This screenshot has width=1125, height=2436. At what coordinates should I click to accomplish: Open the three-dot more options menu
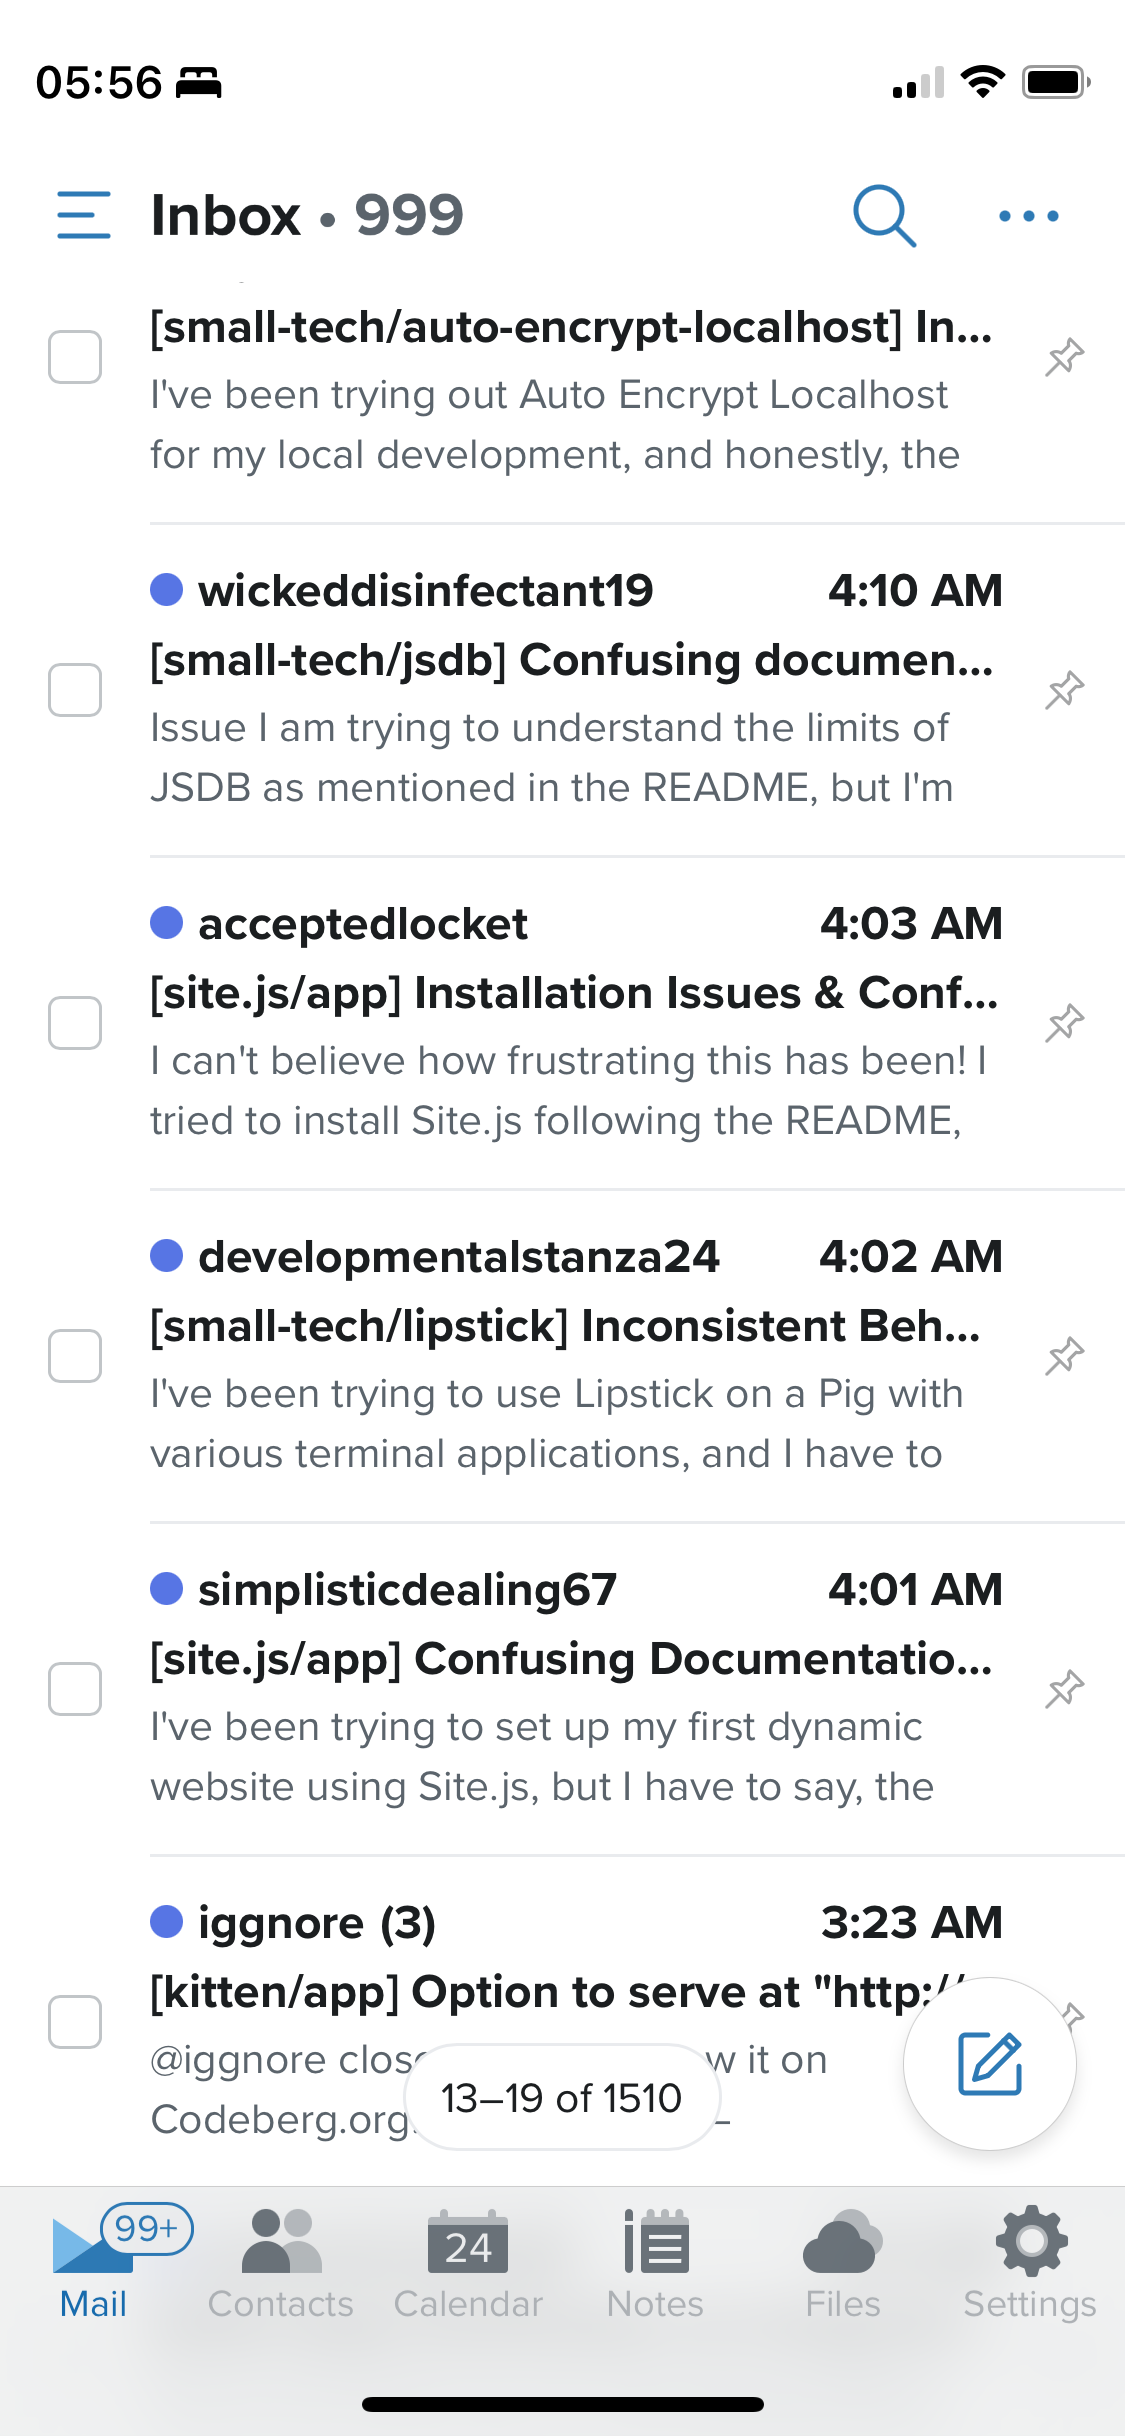1029,215
